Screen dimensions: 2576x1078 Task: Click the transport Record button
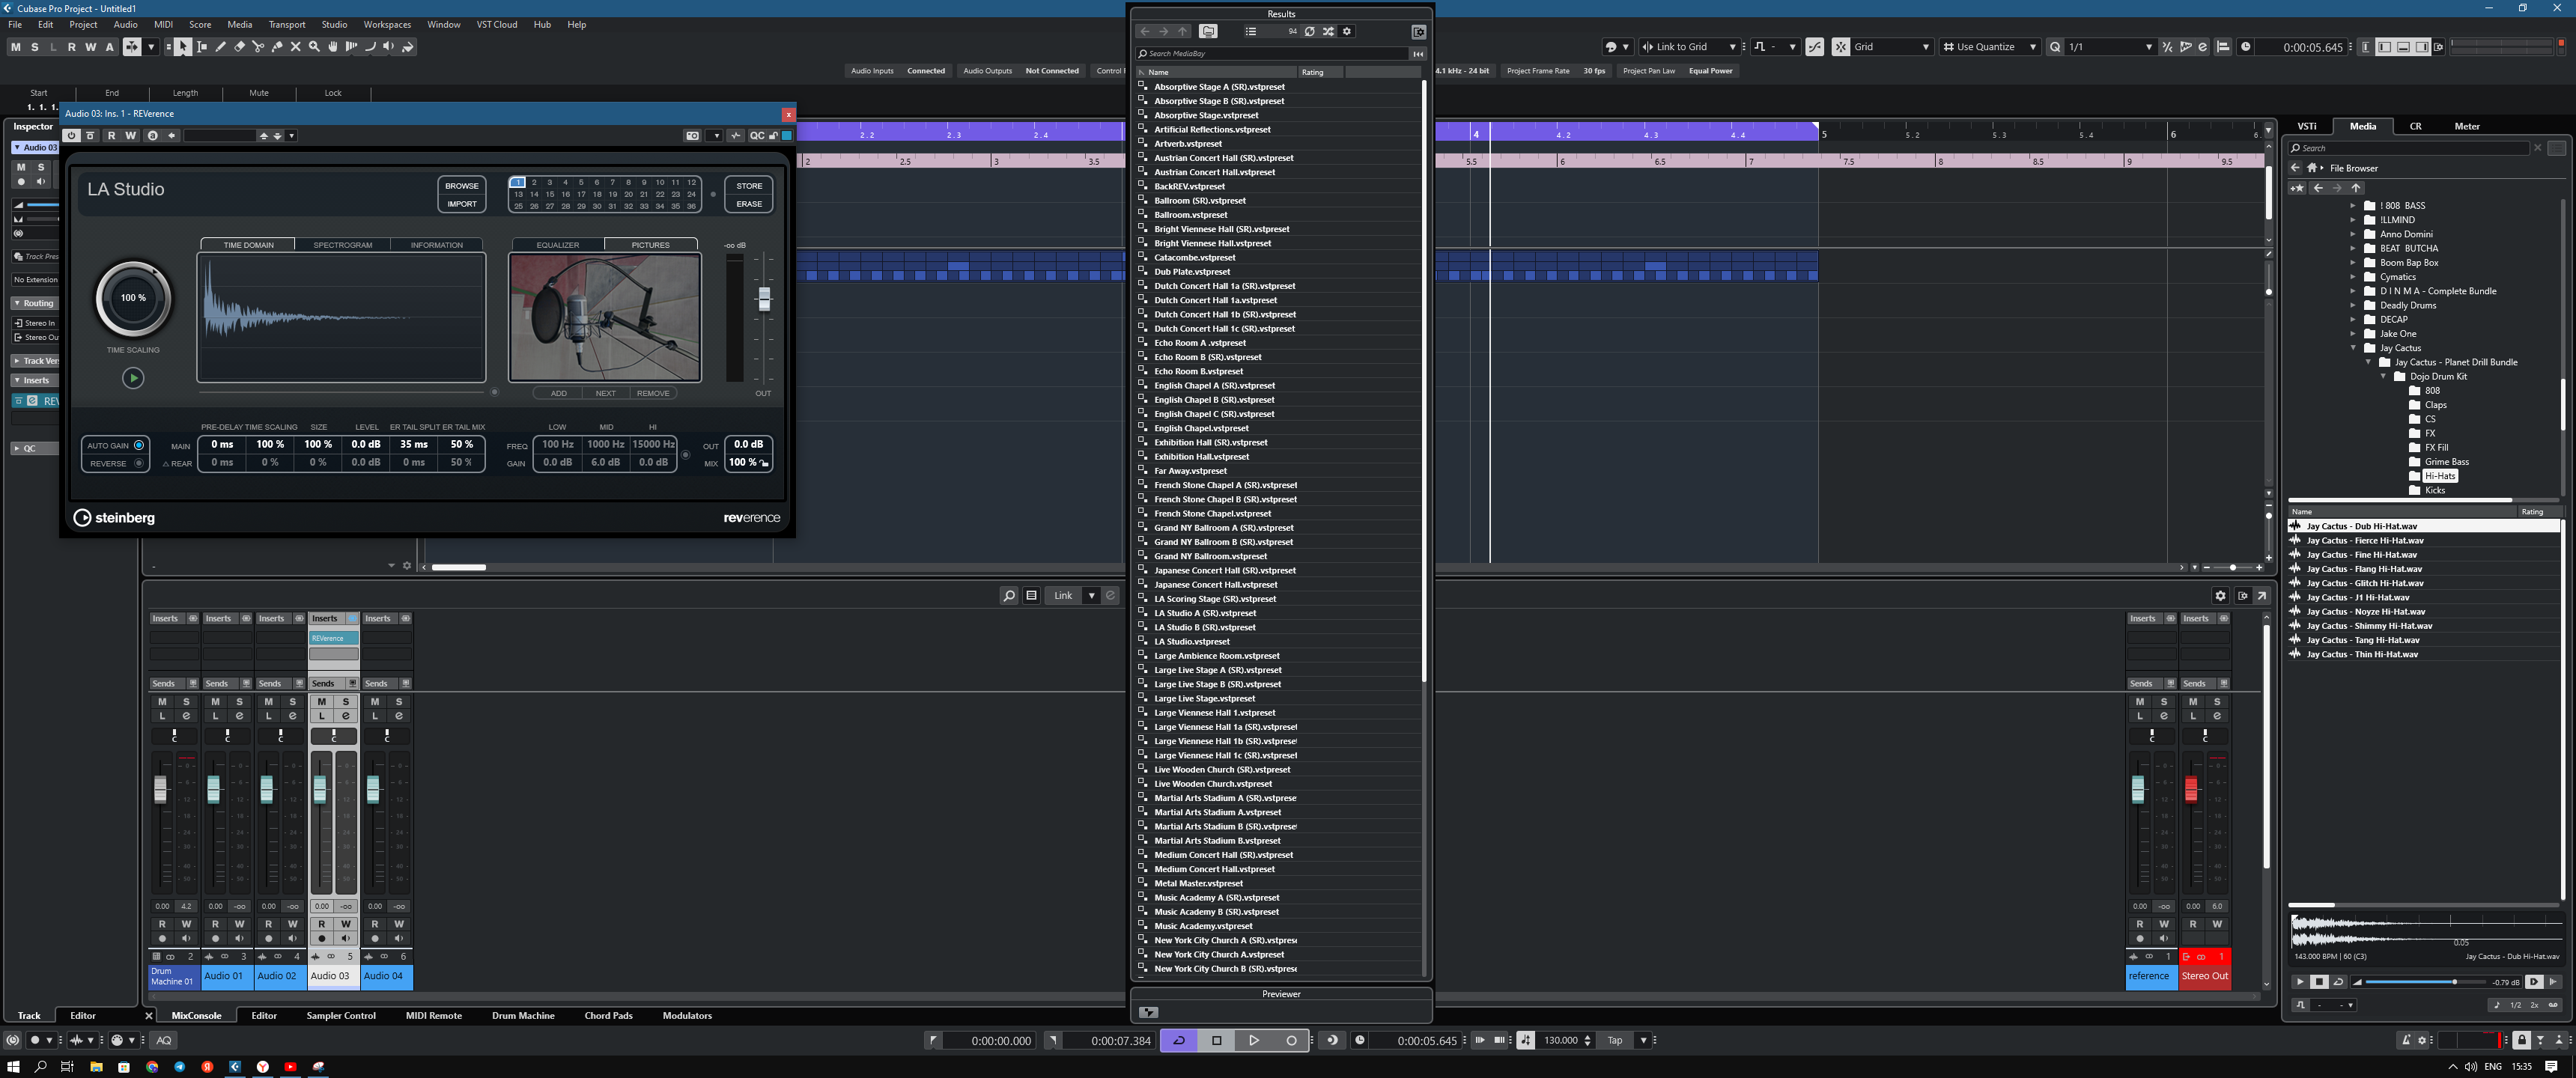(x=1291, y=1040)
